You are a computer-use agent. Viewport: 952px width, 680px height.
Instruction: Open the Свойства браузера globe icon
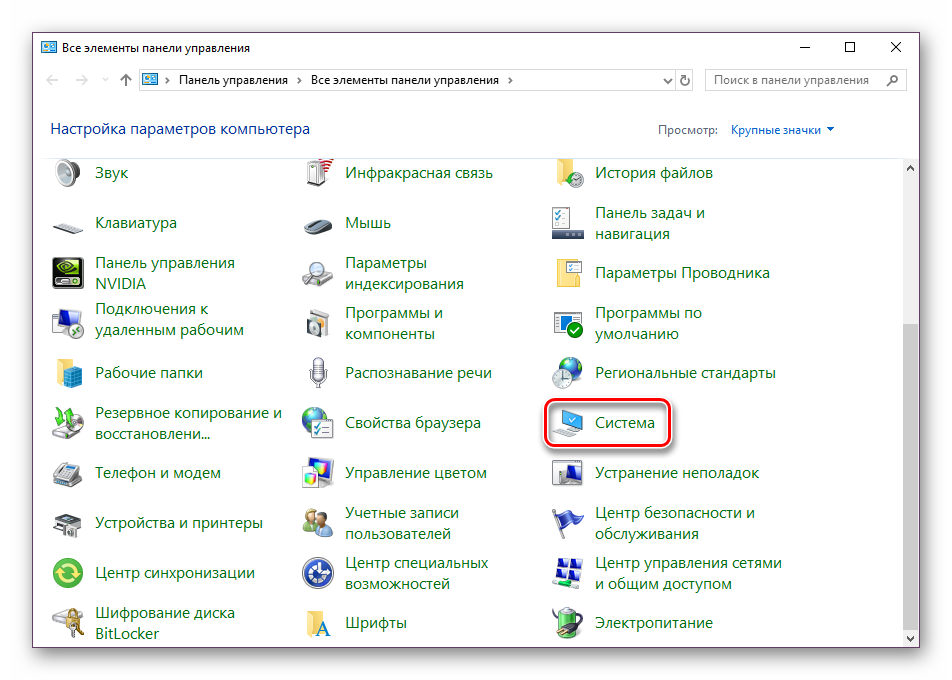318,423
